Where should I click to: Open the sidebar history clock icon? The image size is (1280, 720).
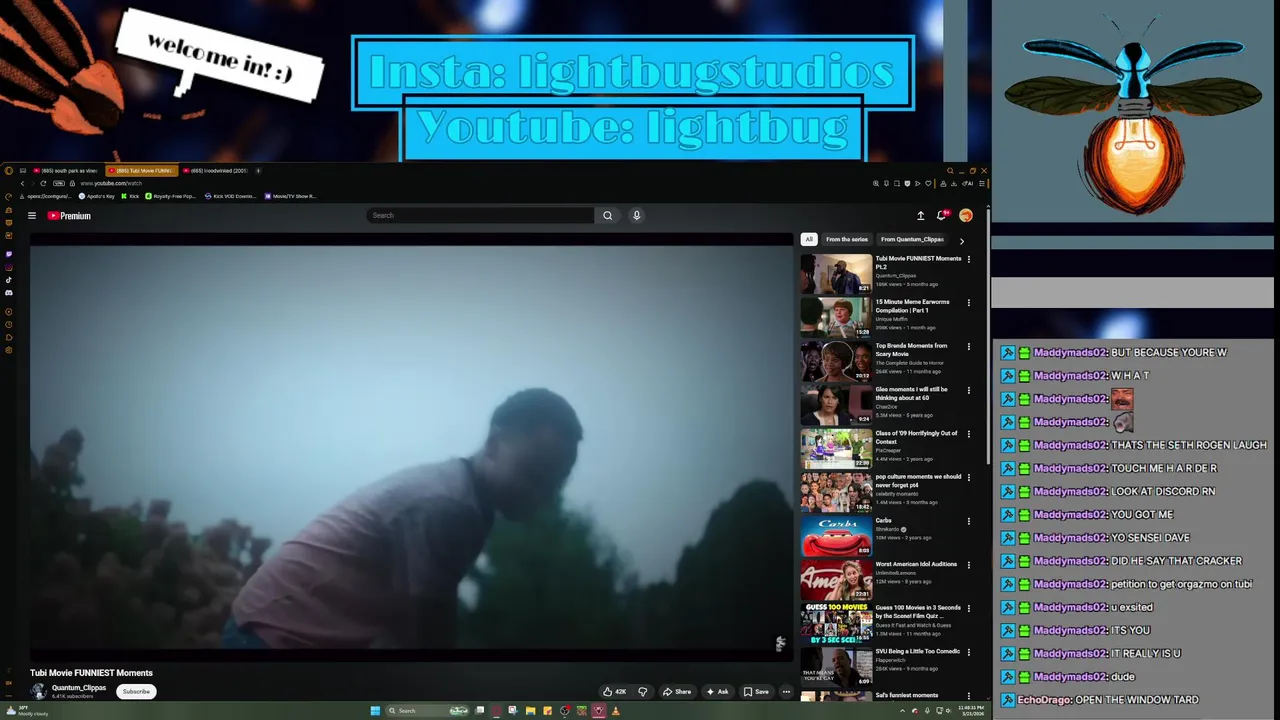pyautogui.click(x=9, y=324)
